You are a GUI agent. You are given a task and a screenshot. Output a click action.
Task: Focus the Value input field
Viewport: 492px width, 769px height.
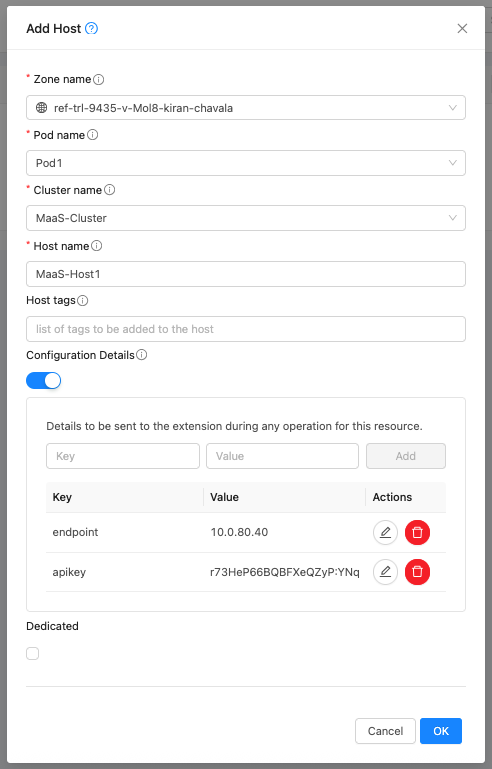click(x=283, y=456)
